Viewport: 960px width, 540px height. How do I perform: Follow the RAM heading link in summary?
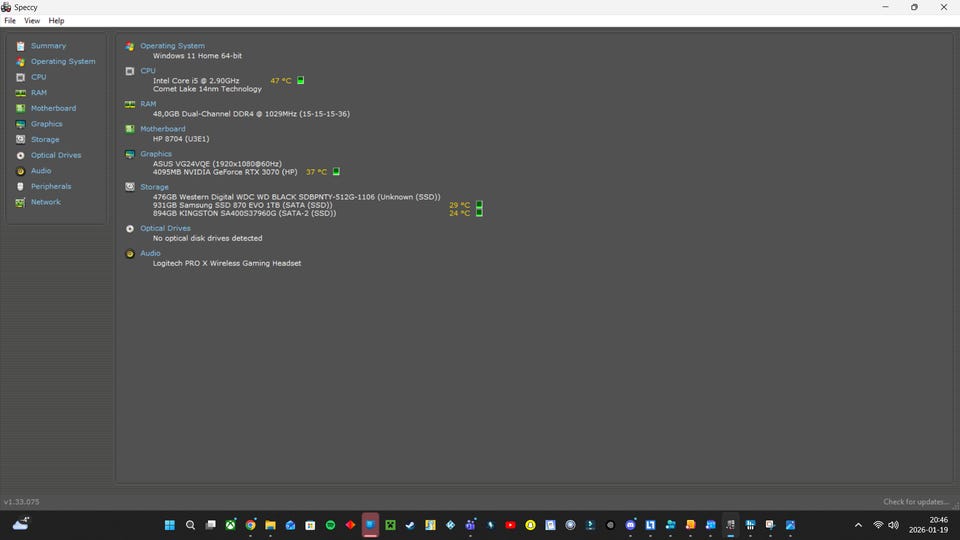pyautogui.click(x=148, y=104)
